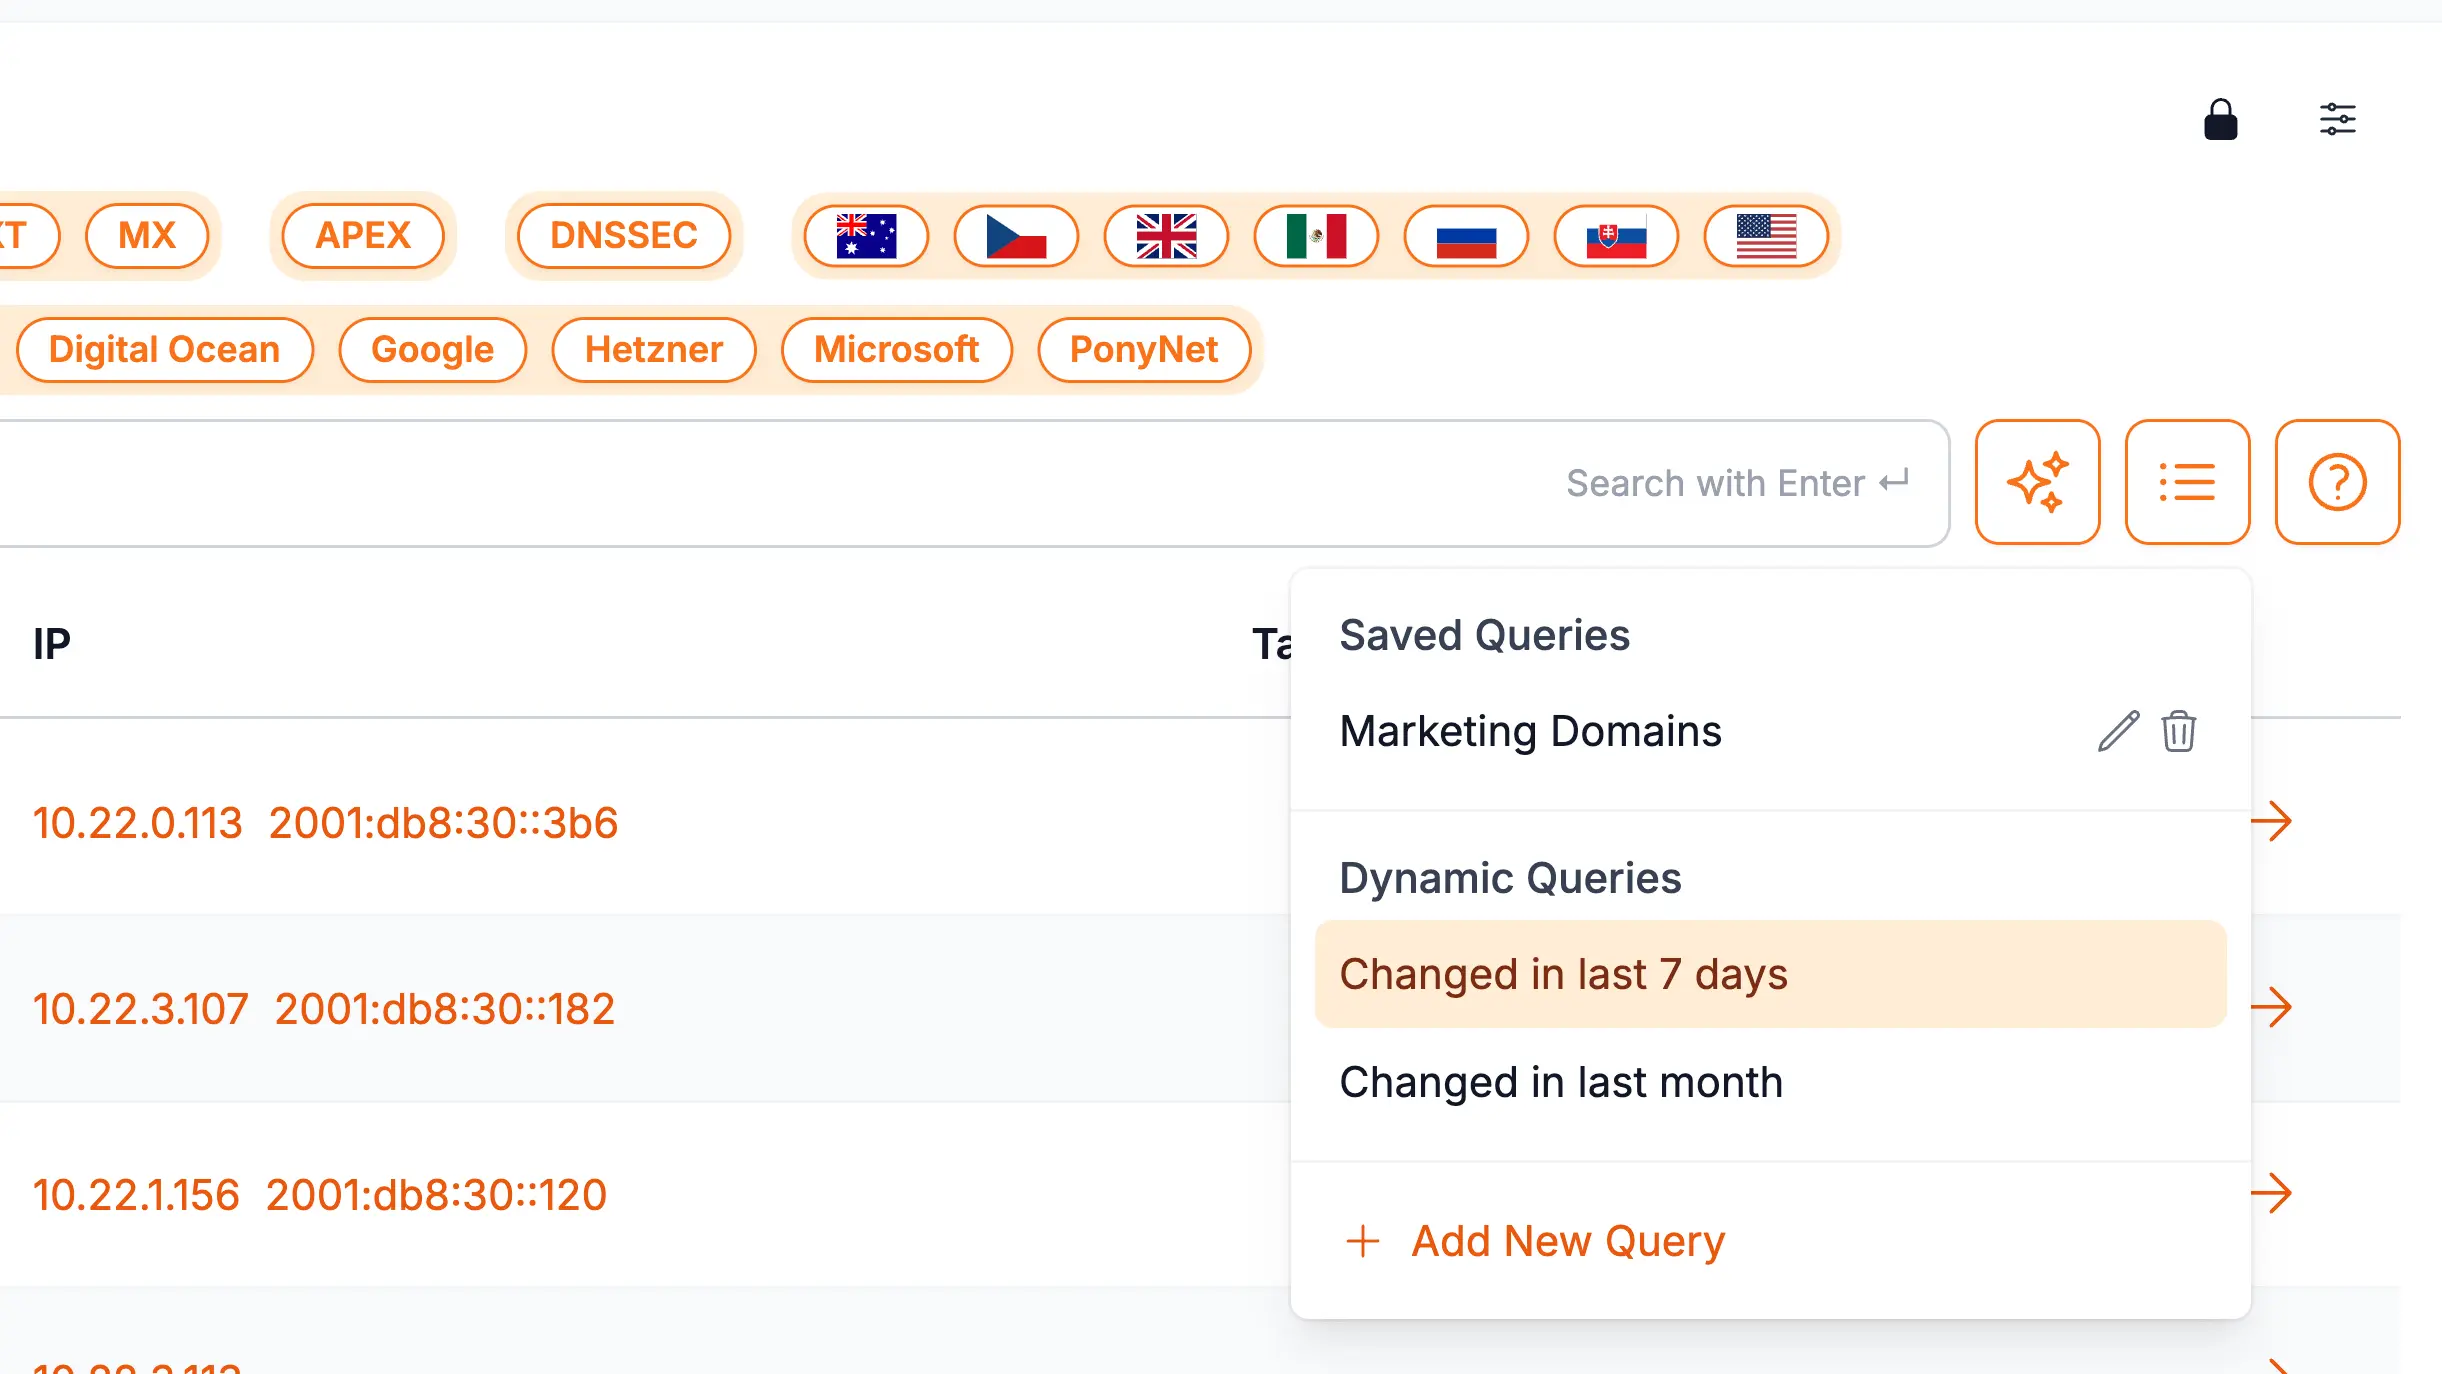This screenshot has width=2442, height=1374.
Task: Open the filter sliders settings icon
Action: tap(2337, 119)
